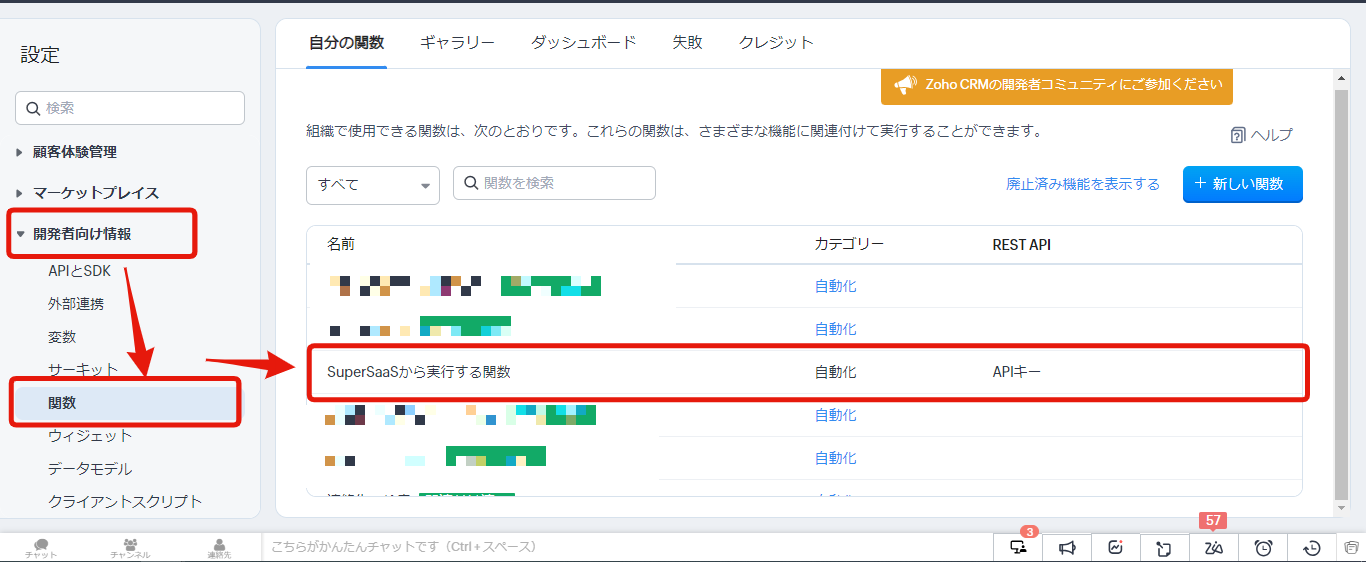Expand the マーケットプレイス section
Image resolution: width=1366 pixels, height=562 pixels.
point(19,193)
